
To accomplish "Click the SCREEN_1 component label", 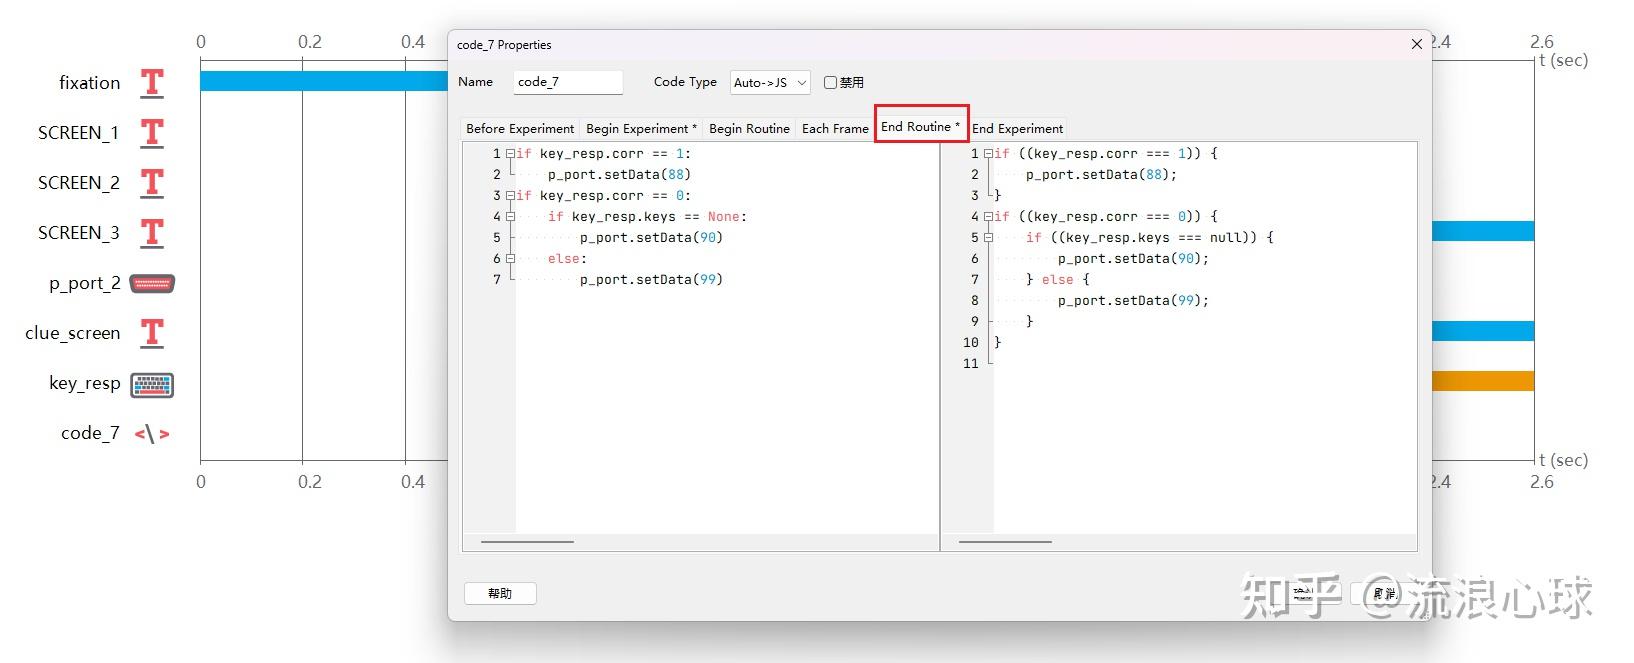I will (78, 133).
